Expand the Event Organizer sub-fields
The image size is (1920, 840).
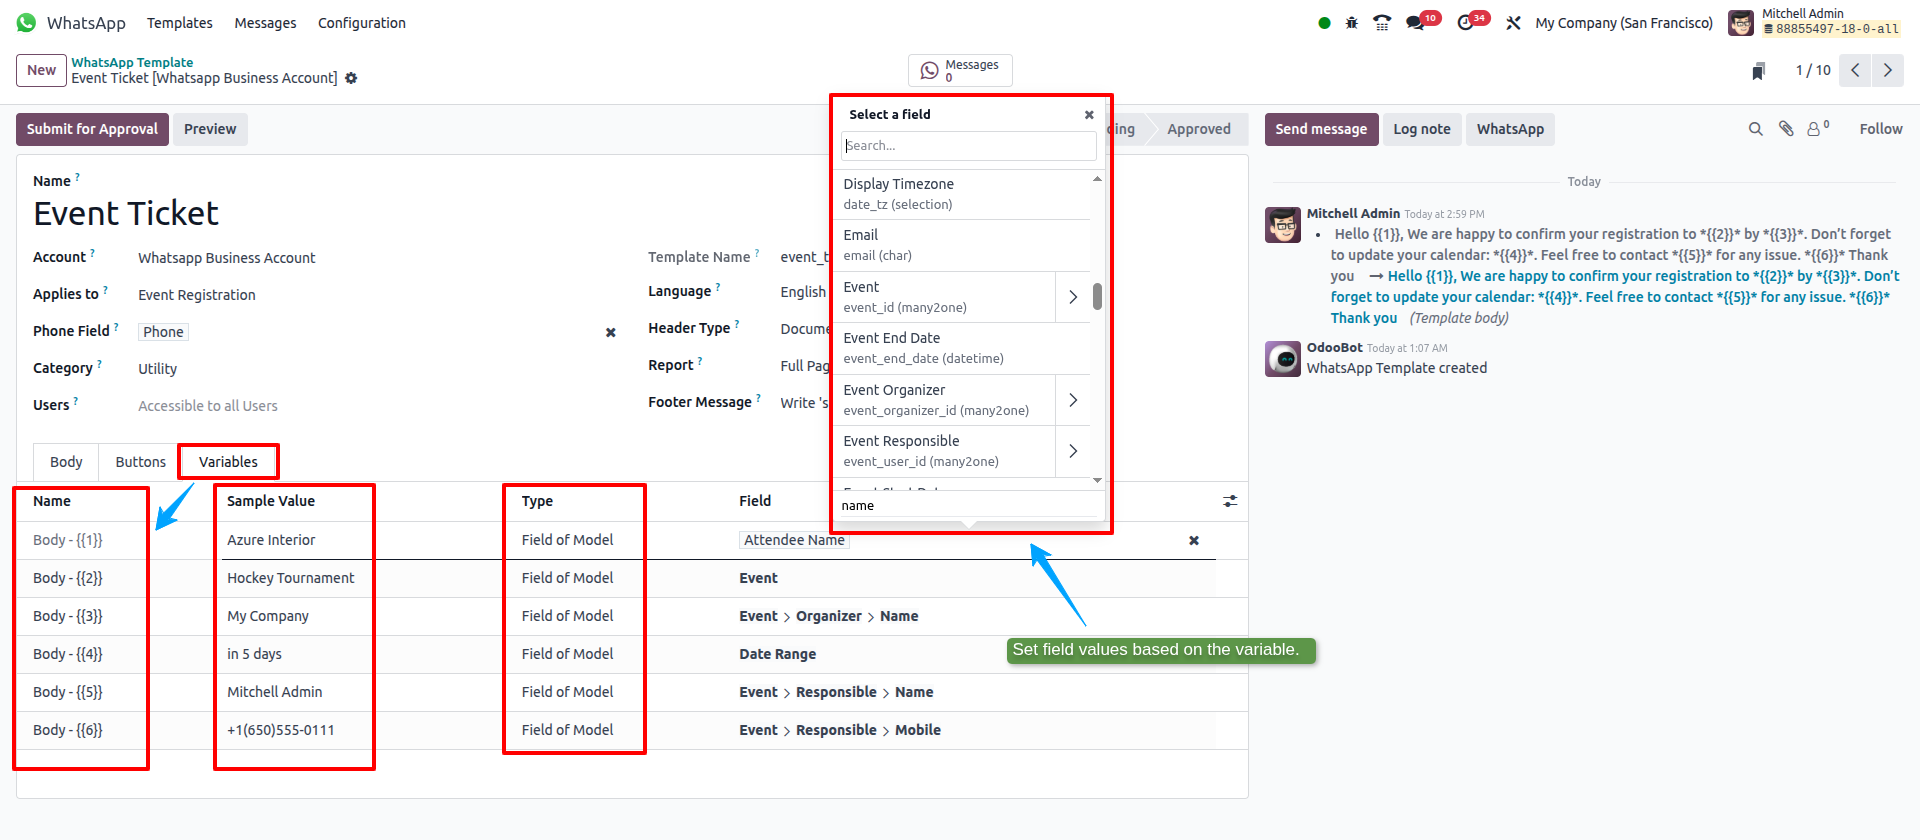point(1072,400)
